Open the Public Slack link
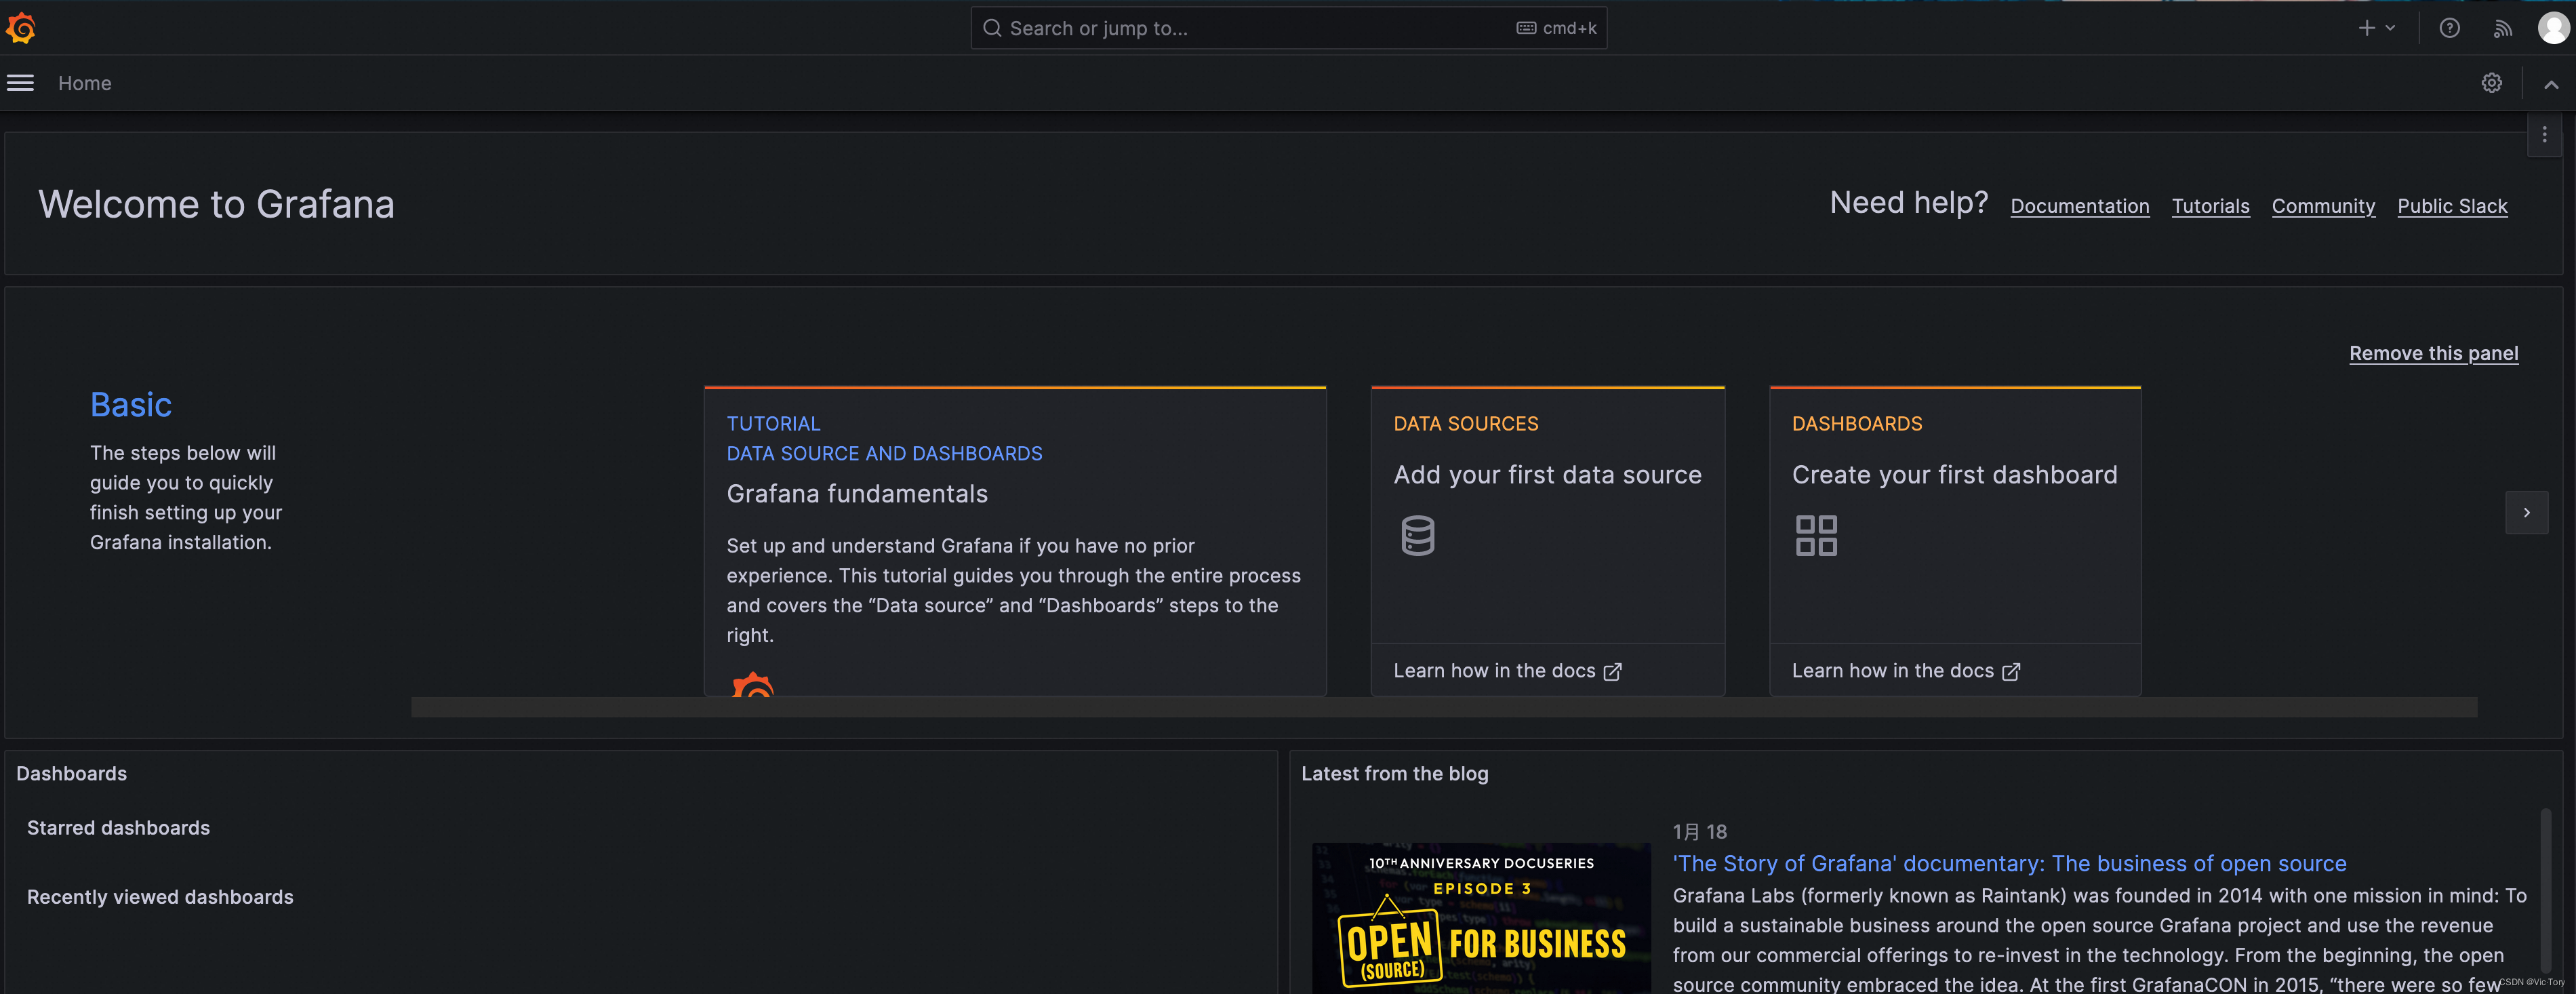The image size is (2576, 994). click(x=2452, y=206)
